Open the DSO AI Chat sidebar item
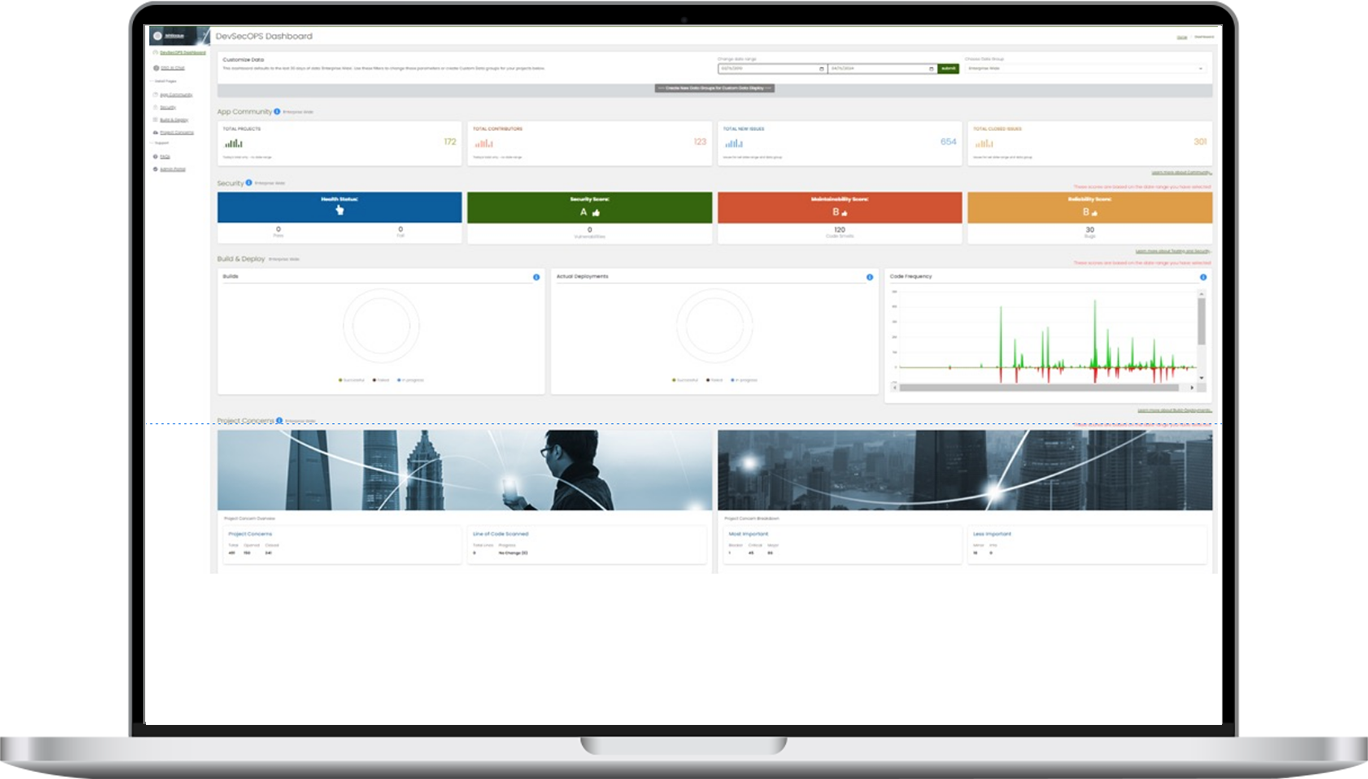This screenshot has height=779, width=1368. pos(173,68)
